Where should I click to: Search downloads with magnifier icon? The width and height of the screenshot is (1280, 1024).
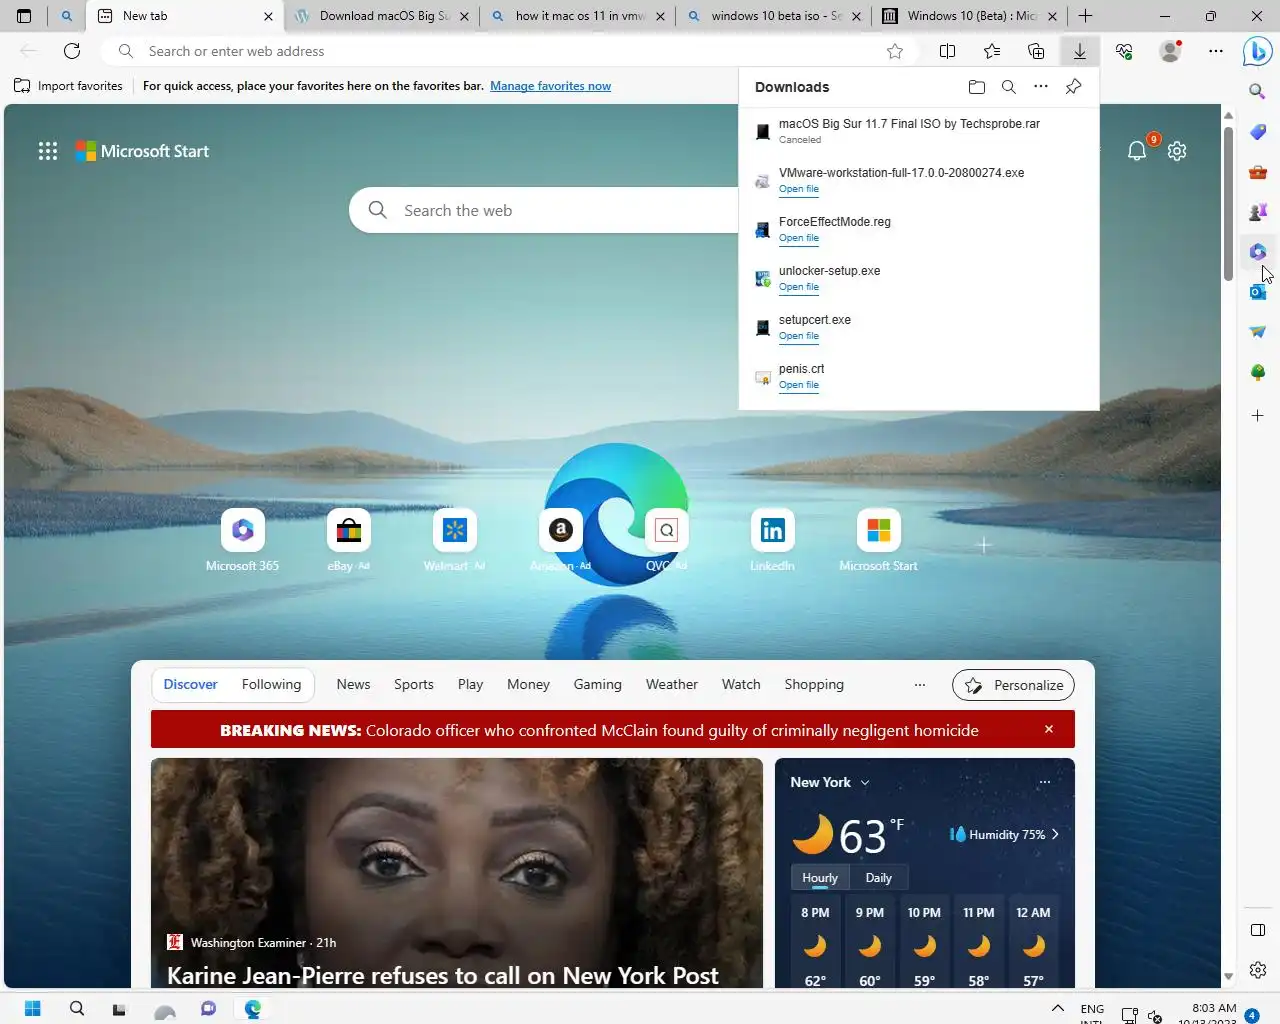coord(1009,87)
